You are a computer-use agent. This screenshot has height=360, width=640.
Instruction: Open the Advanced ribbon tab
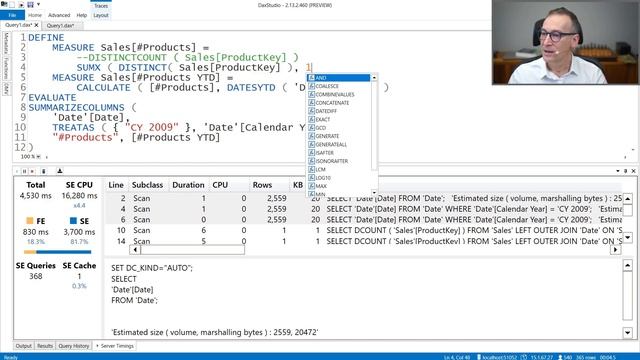pyautogui.click(x=59, y=15)
